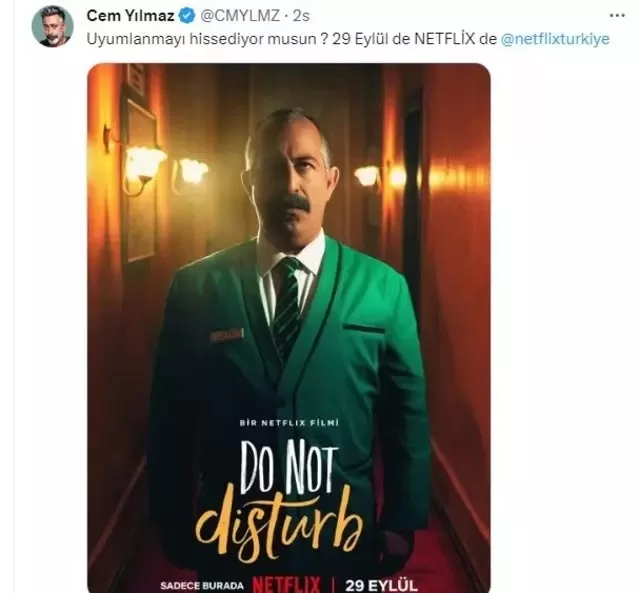Open Cem Yılmaz's profile picture

click(x=53, y=27)
